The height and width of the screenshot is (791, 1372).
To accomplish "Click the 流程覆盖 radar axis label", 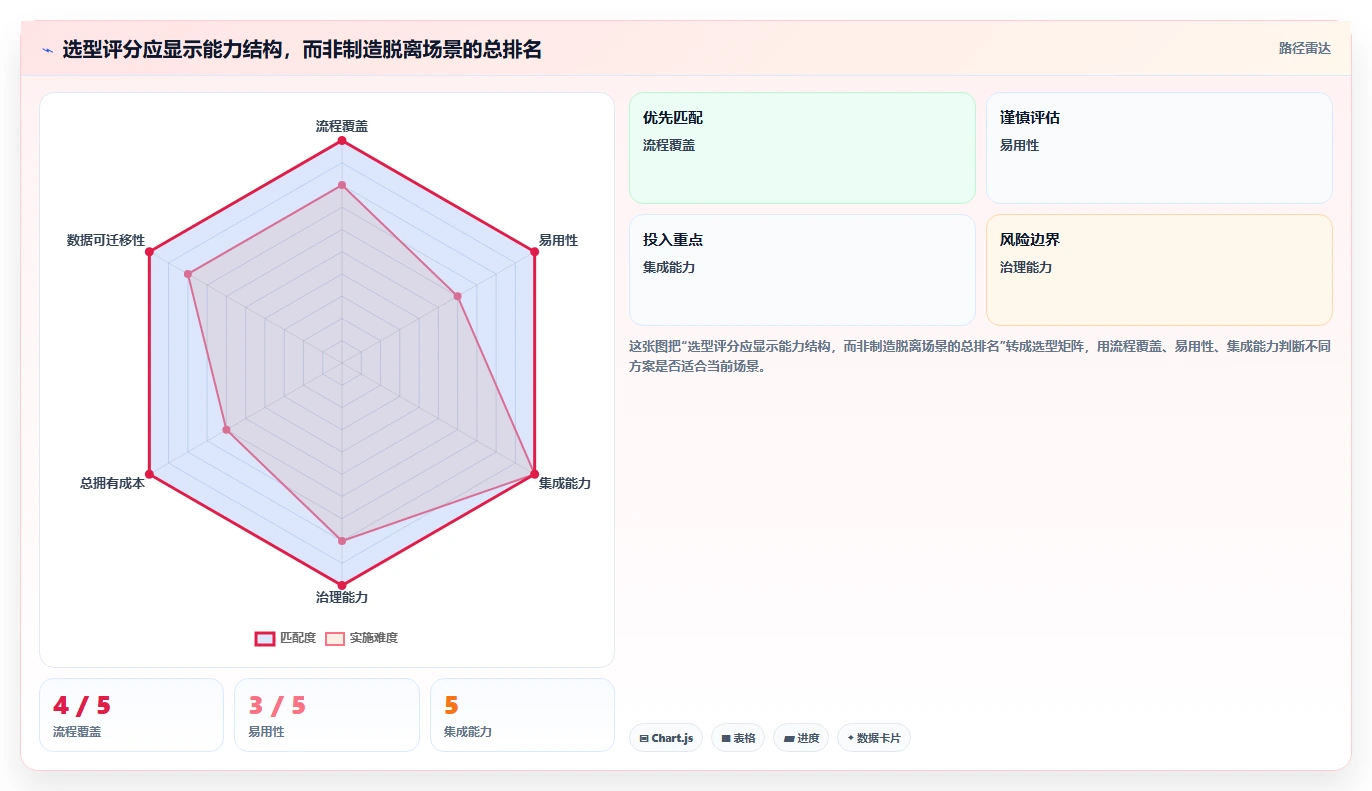I will 342,126.
